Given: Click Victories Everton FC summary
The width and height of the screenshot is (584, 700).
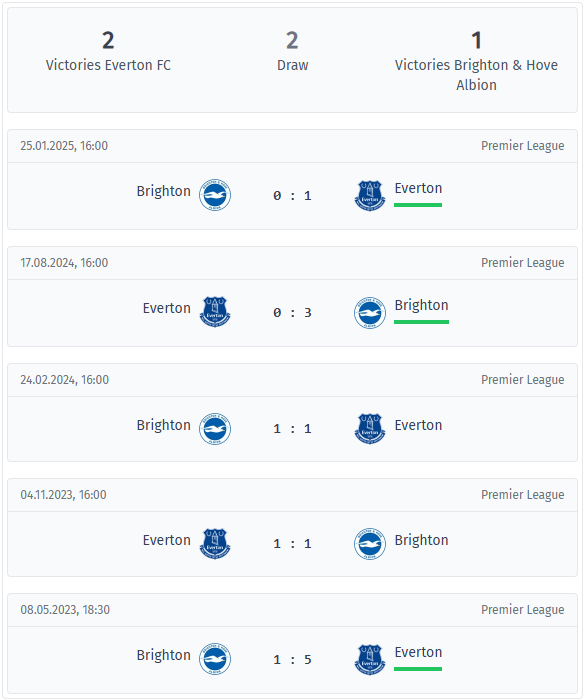Looking at the screenshot, I should [108, 51].
